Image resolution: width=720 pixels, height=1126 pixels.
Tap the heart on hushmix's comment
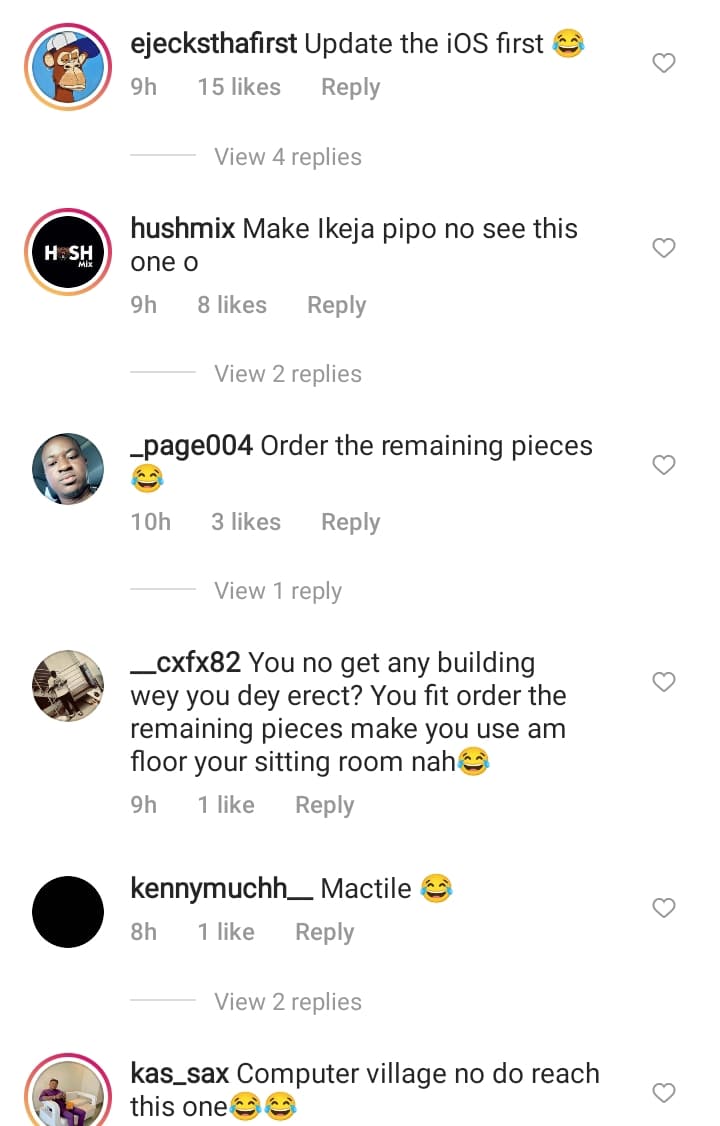tap(664, 248)
